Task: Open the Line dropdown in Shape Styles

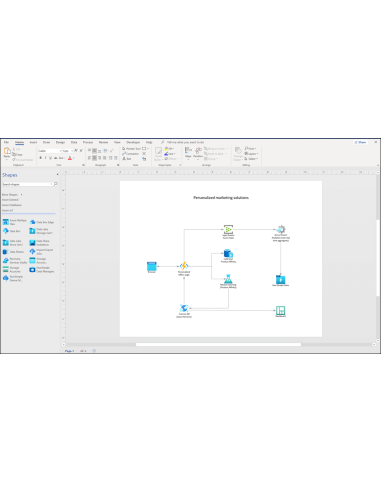Action: pyautogui.click(x=170, y=154)
